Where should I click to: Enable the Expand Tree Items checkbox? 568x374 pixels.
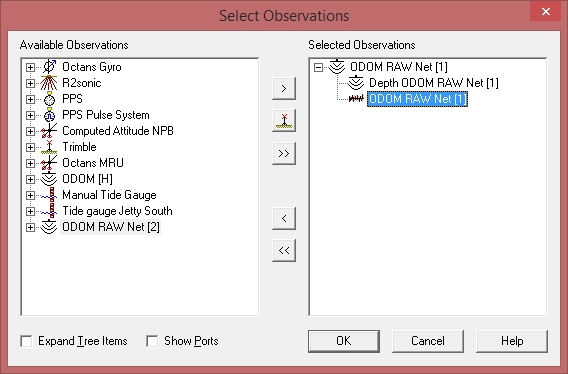pyautogui.click(x=26, y=341)
